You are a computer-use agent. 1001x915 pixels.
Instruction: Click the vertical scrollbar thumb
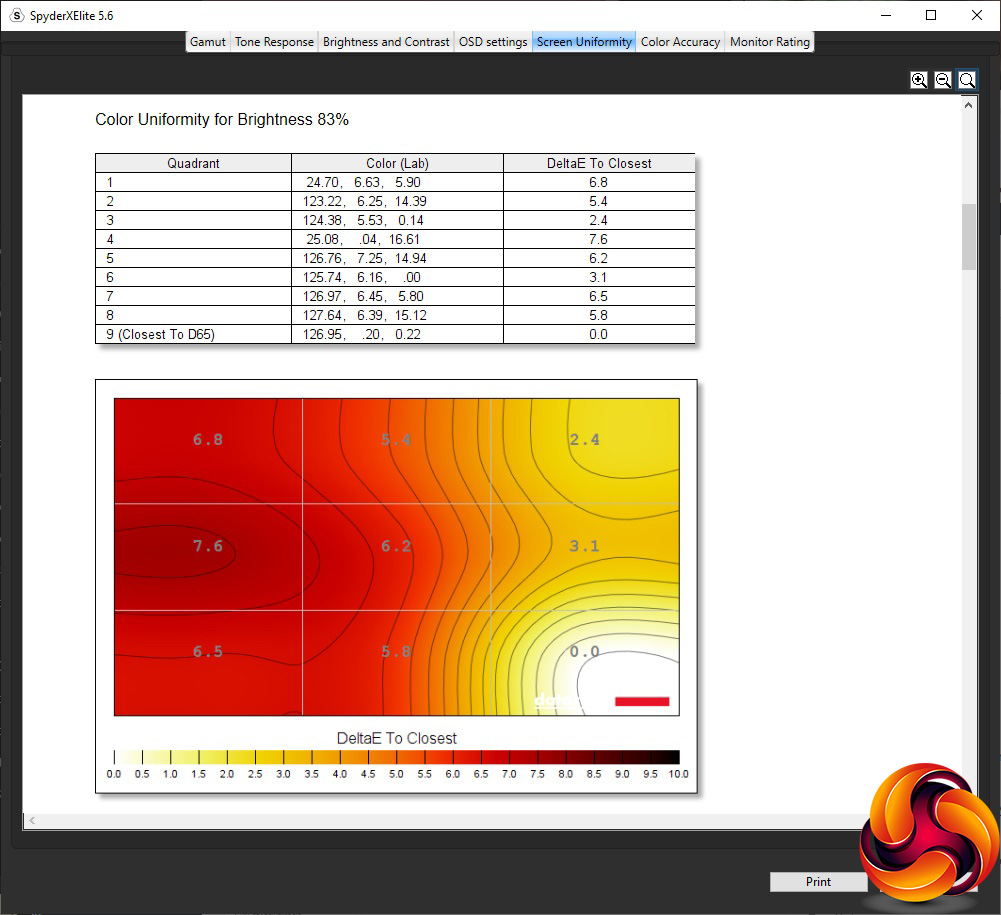969,237
